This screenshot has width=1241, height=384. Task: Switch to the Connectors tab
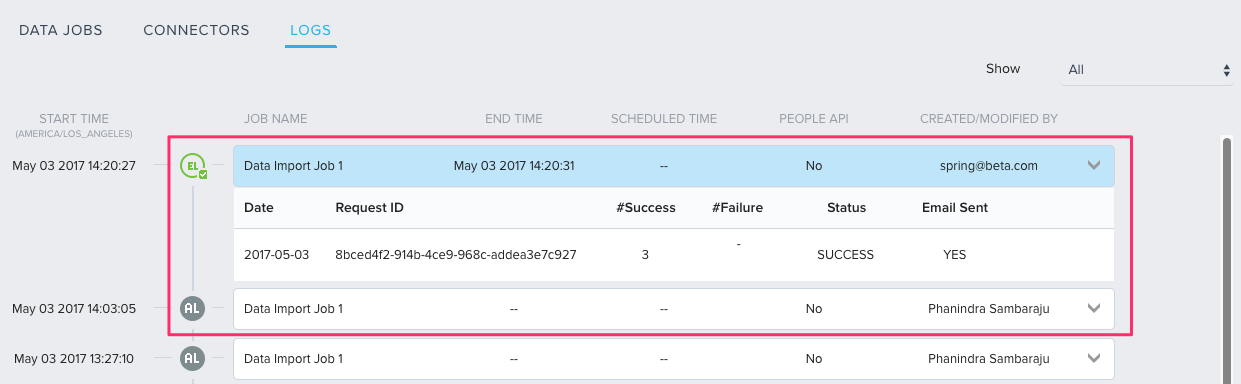[196, 30]
